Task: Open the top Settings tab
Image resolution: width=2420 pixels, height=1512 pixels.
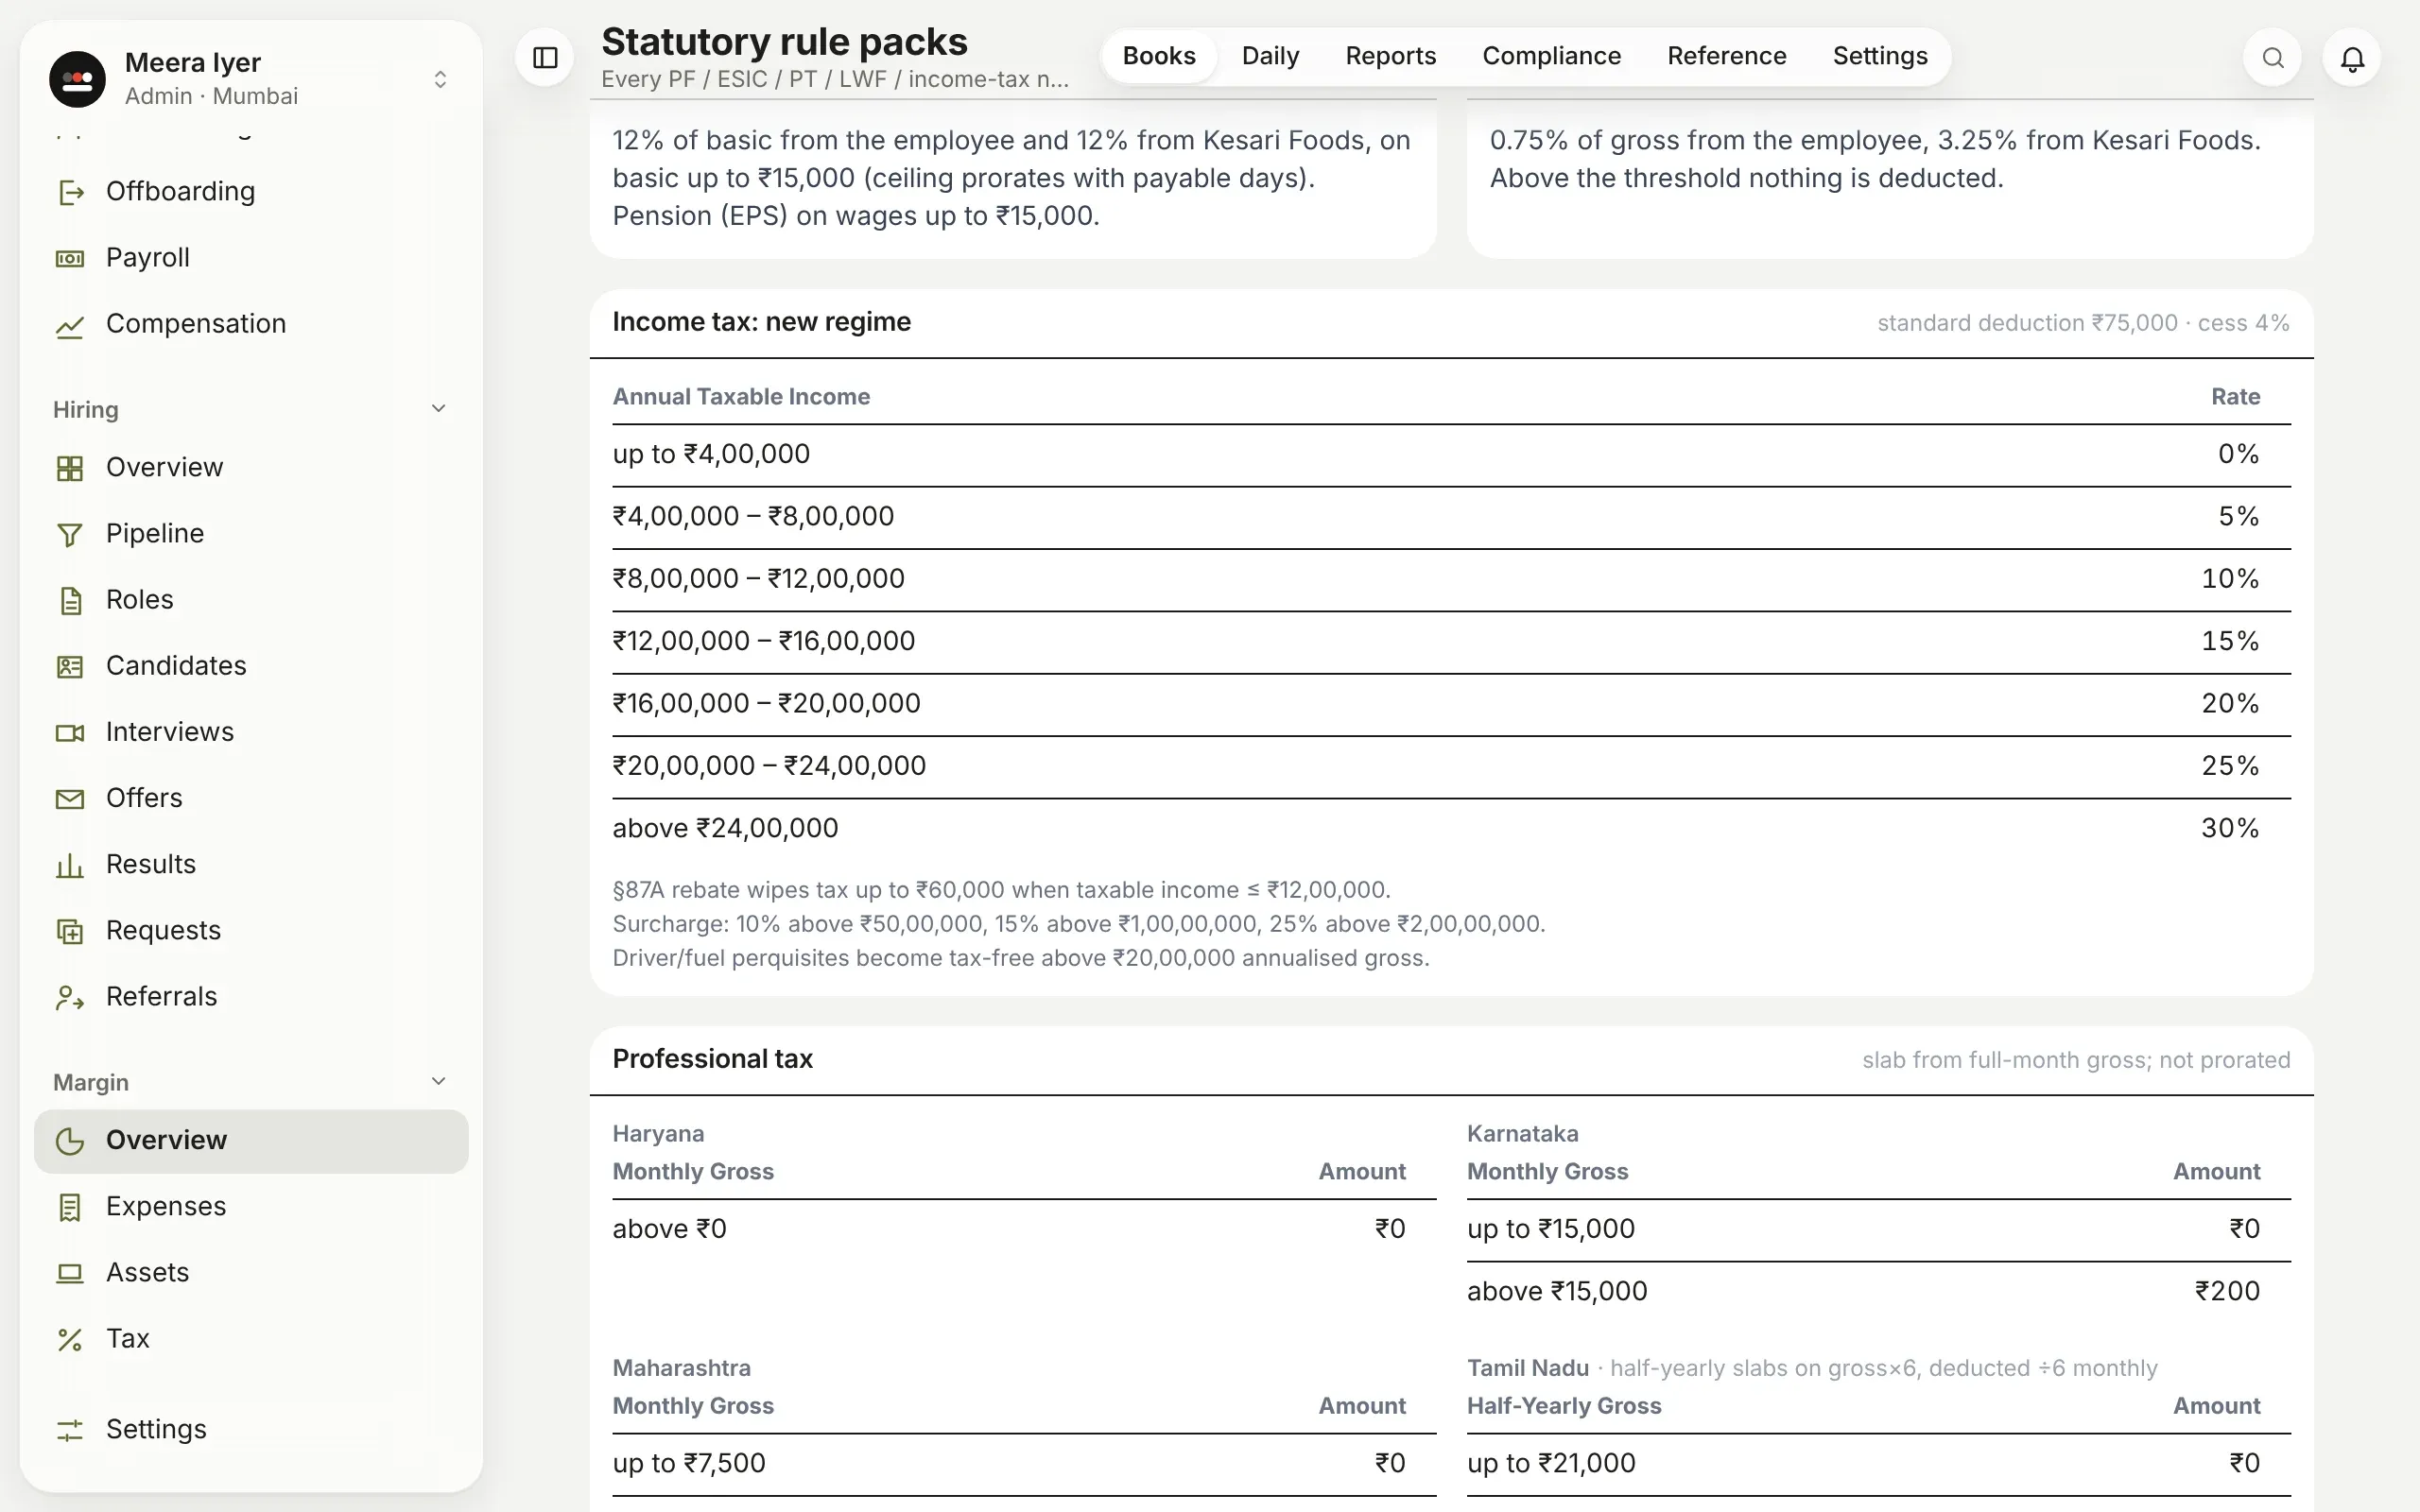Action: point(1880,56)
